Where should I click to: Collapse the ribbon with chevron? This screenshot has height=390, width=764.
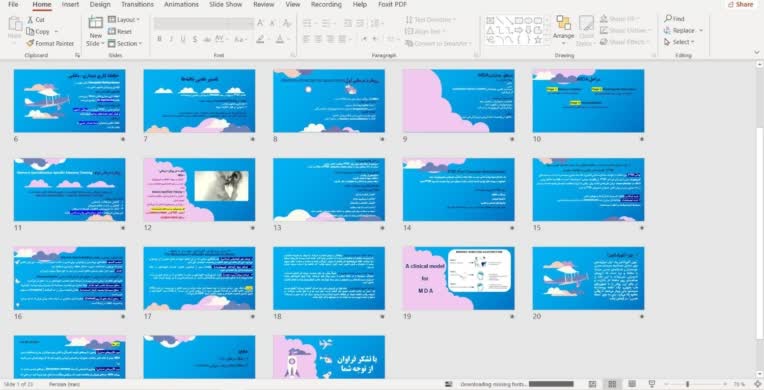[x=757, y=52]
